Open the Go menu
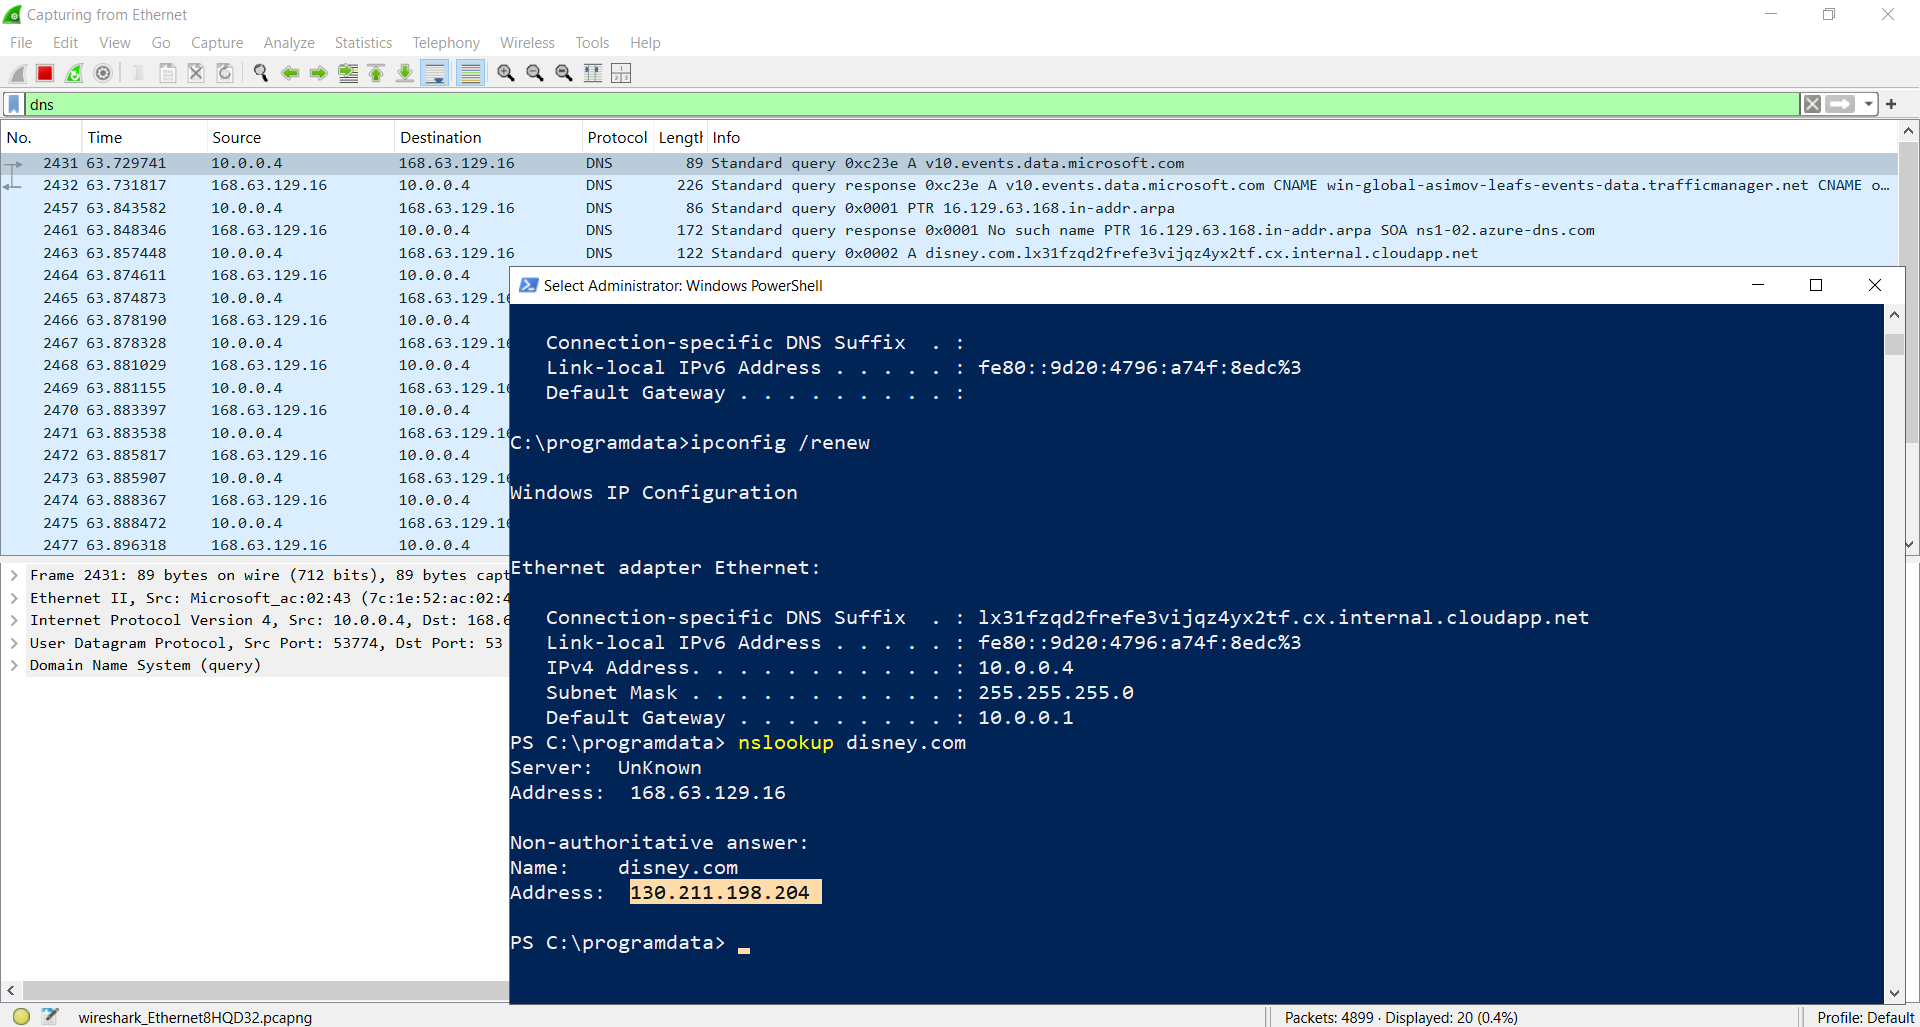The height and width of the screenshot is (1027, 1920). click(x=161, y=43)
